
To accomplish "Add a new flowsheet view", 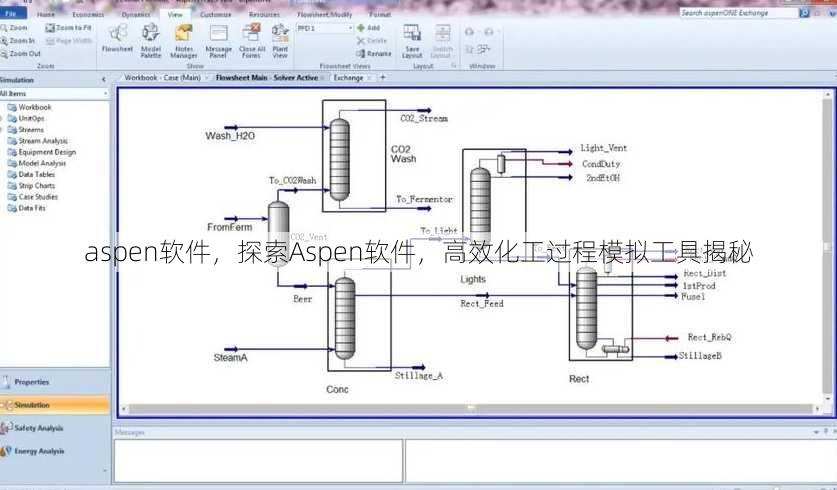I will (x=368, y=28).
